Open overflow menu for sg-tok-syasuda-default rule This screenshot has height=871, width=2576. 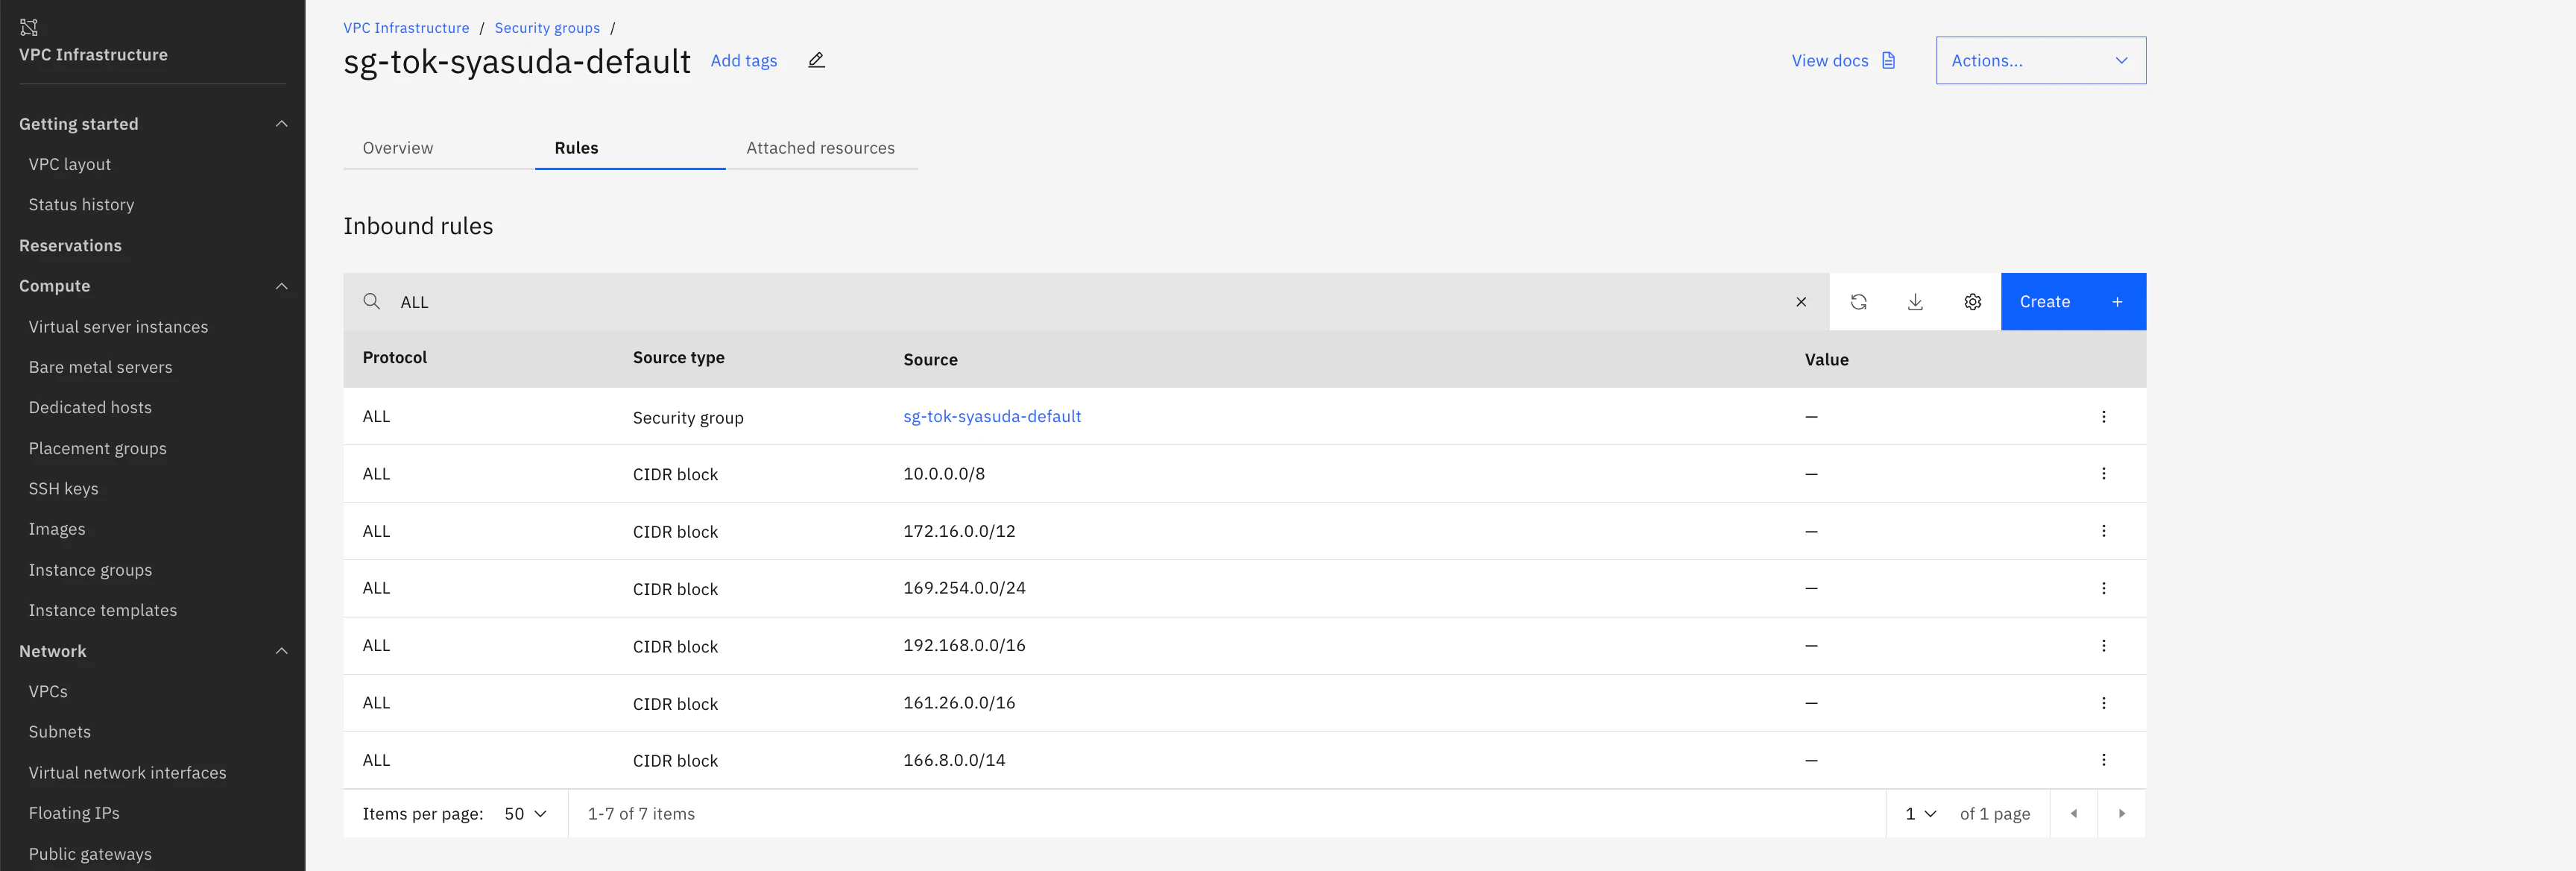(2103, 417)
